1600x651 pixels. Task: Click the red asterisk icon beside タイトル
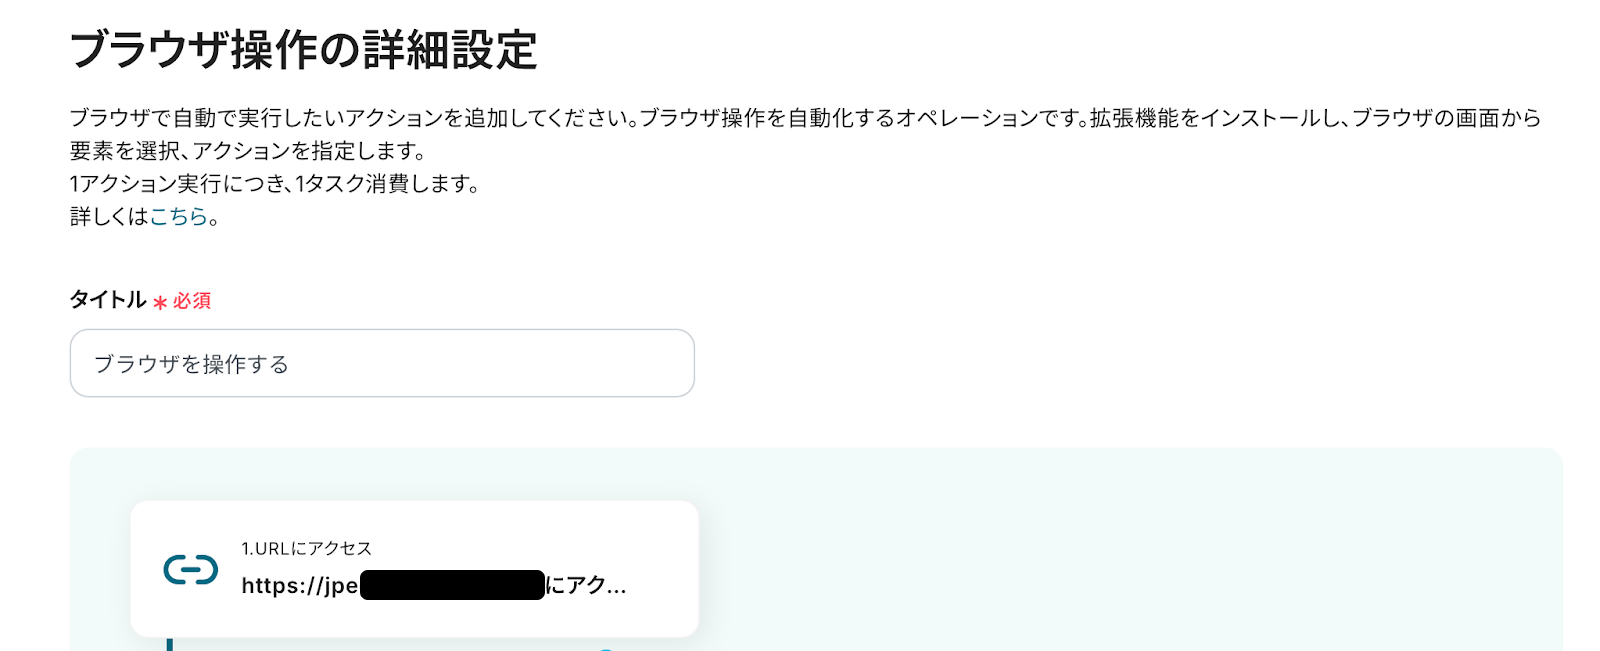160,300
